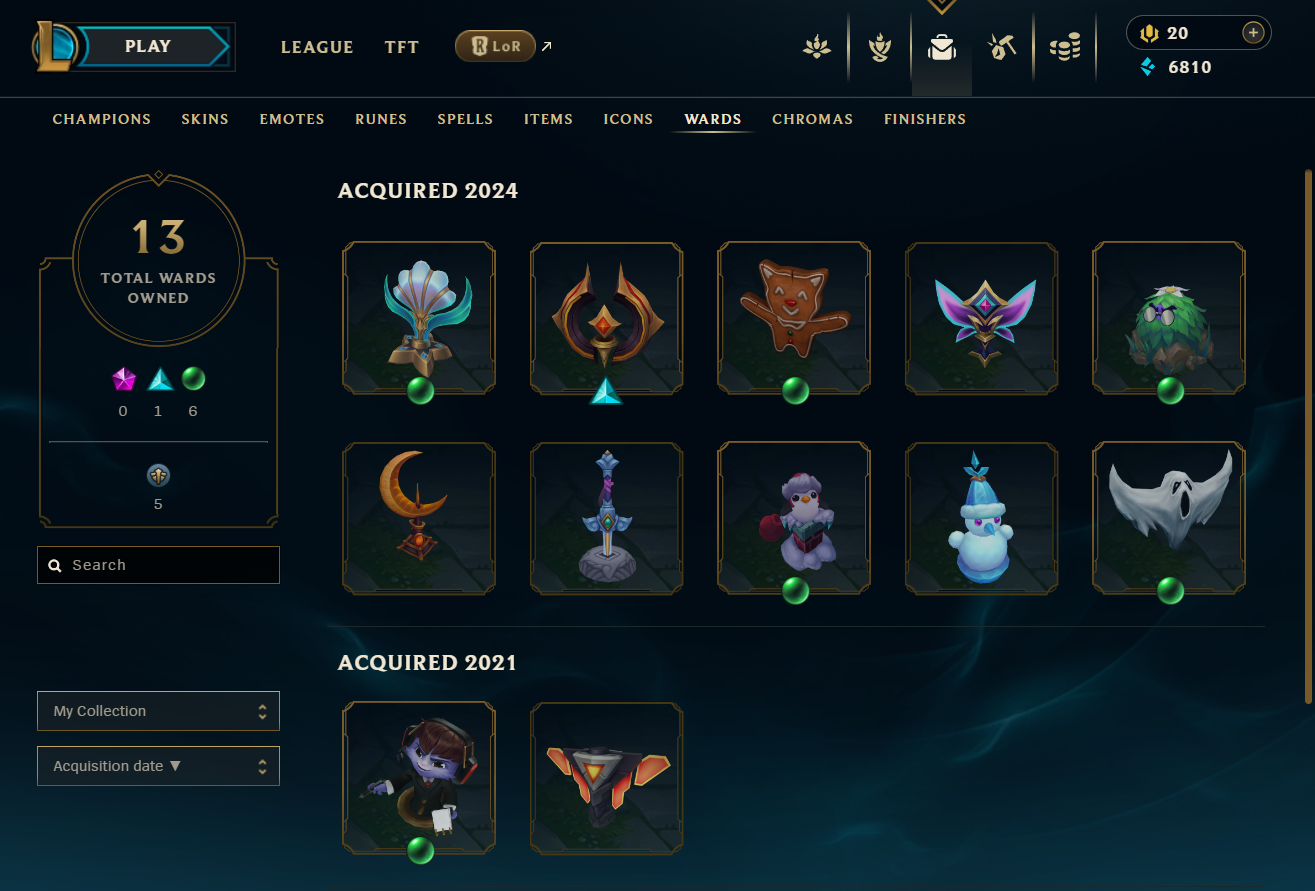This screenshot has width=1315, height=891.
Task: Open the Collection briefcase icon
Action: tap(941, 47)
